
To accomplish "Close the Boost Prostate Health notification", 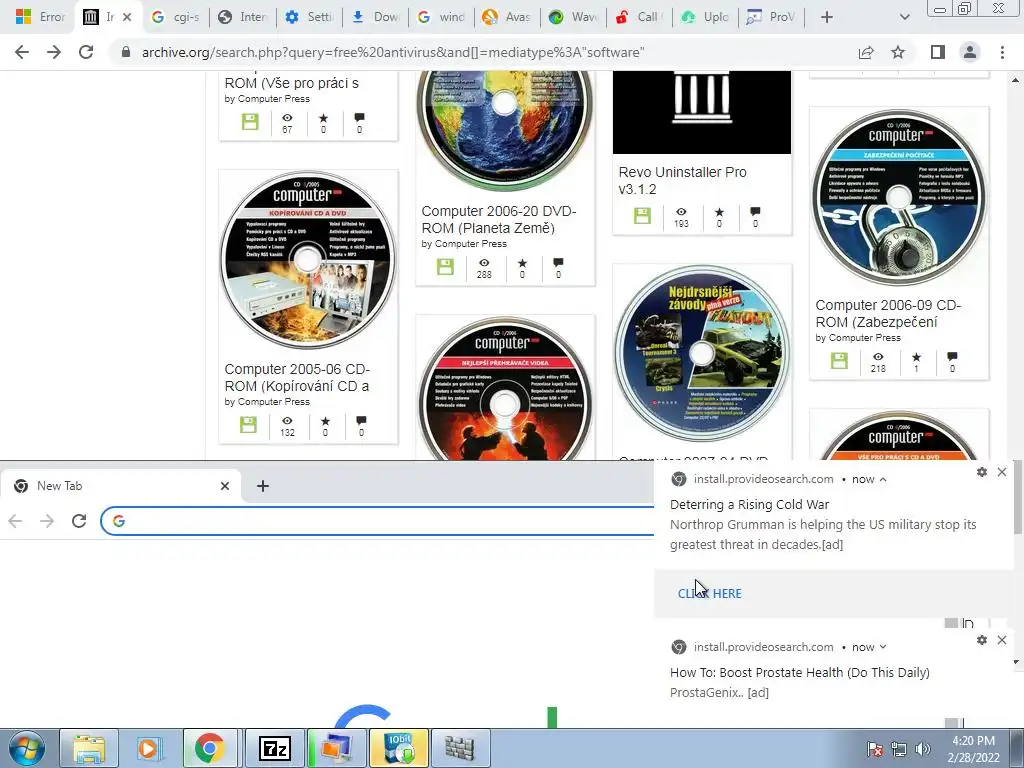I will [1002, 640].
